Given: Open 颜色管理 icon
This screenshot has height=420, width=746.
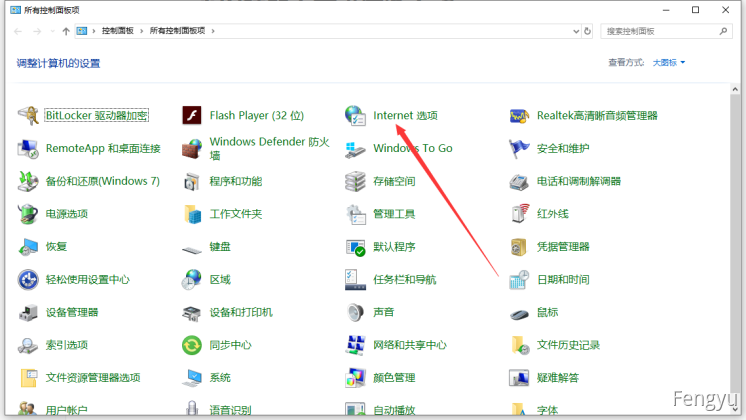Looking at the screenshot, I should pos(355,378).
